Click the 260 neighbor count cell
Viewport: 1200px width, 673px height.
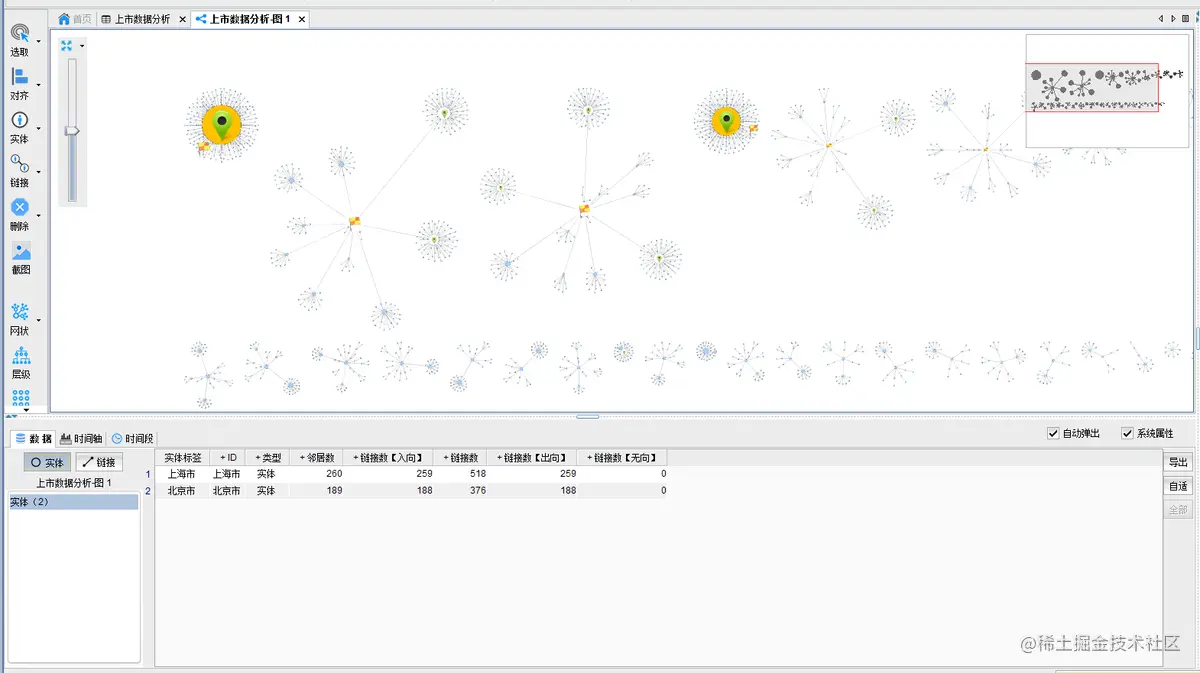[x=317, y=474]
